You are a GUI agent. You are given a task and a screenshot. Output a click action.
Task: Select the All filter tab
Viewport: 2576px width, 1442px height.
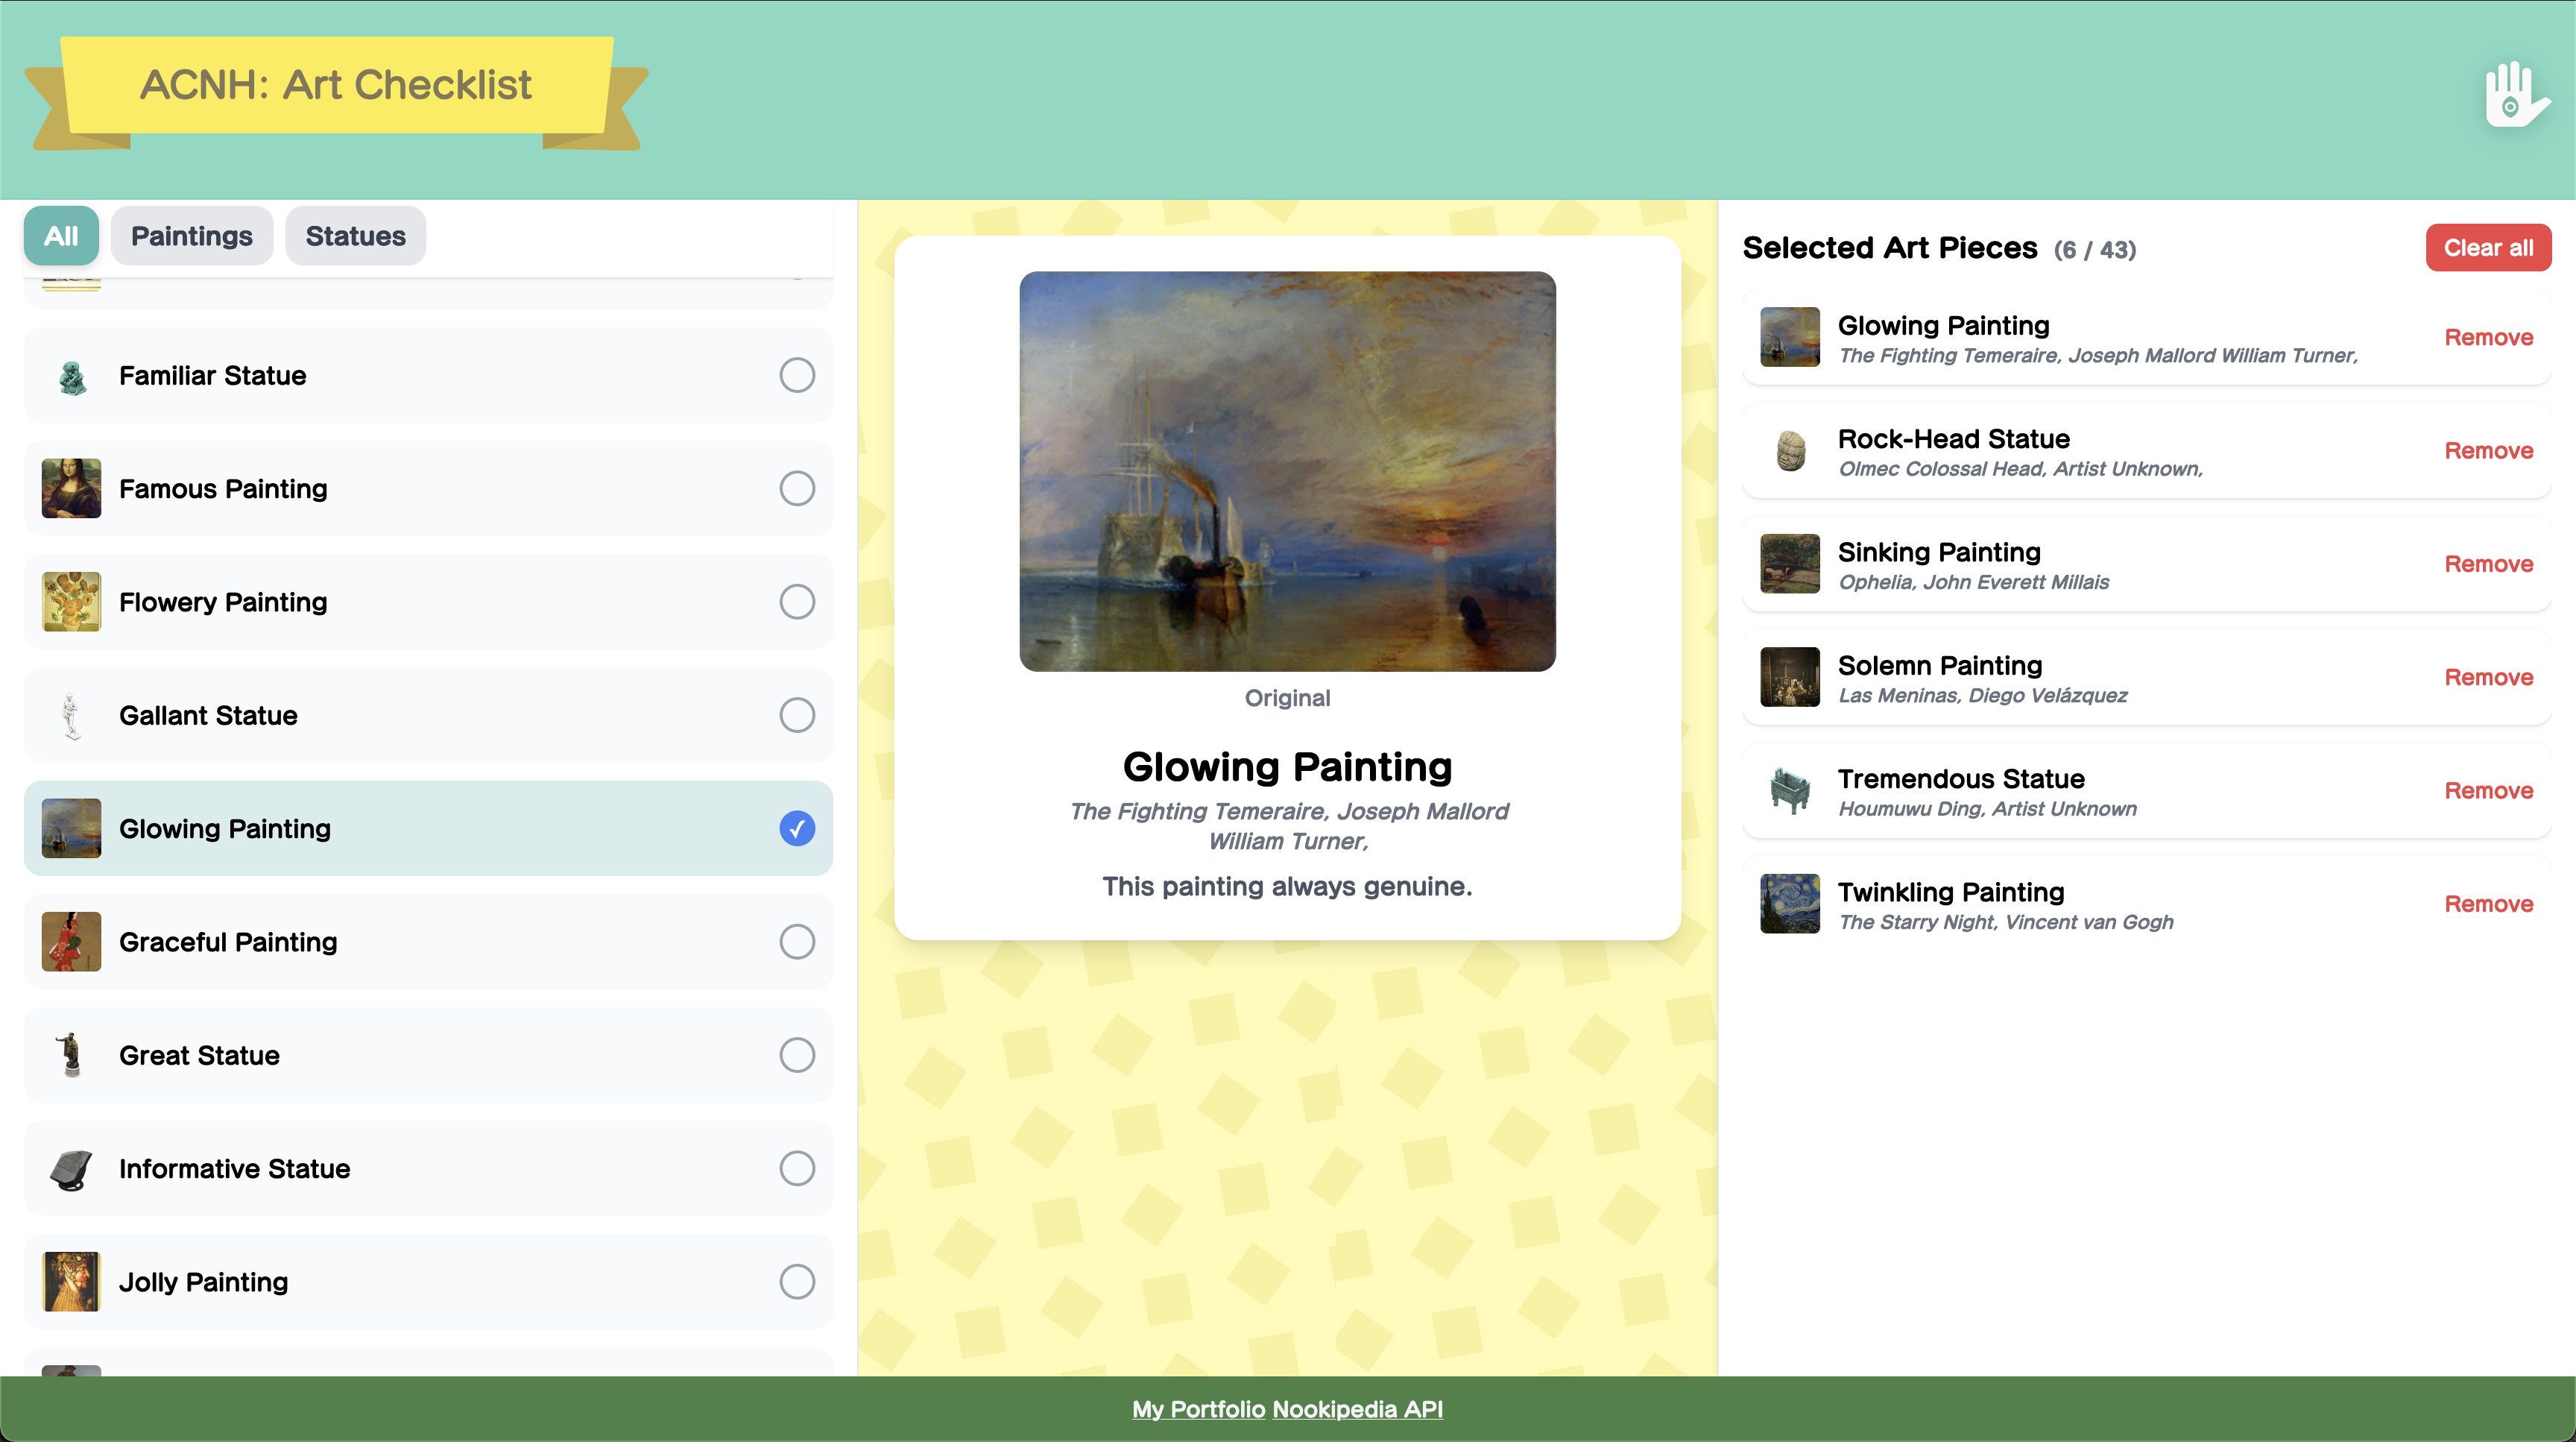click(60, 235)
